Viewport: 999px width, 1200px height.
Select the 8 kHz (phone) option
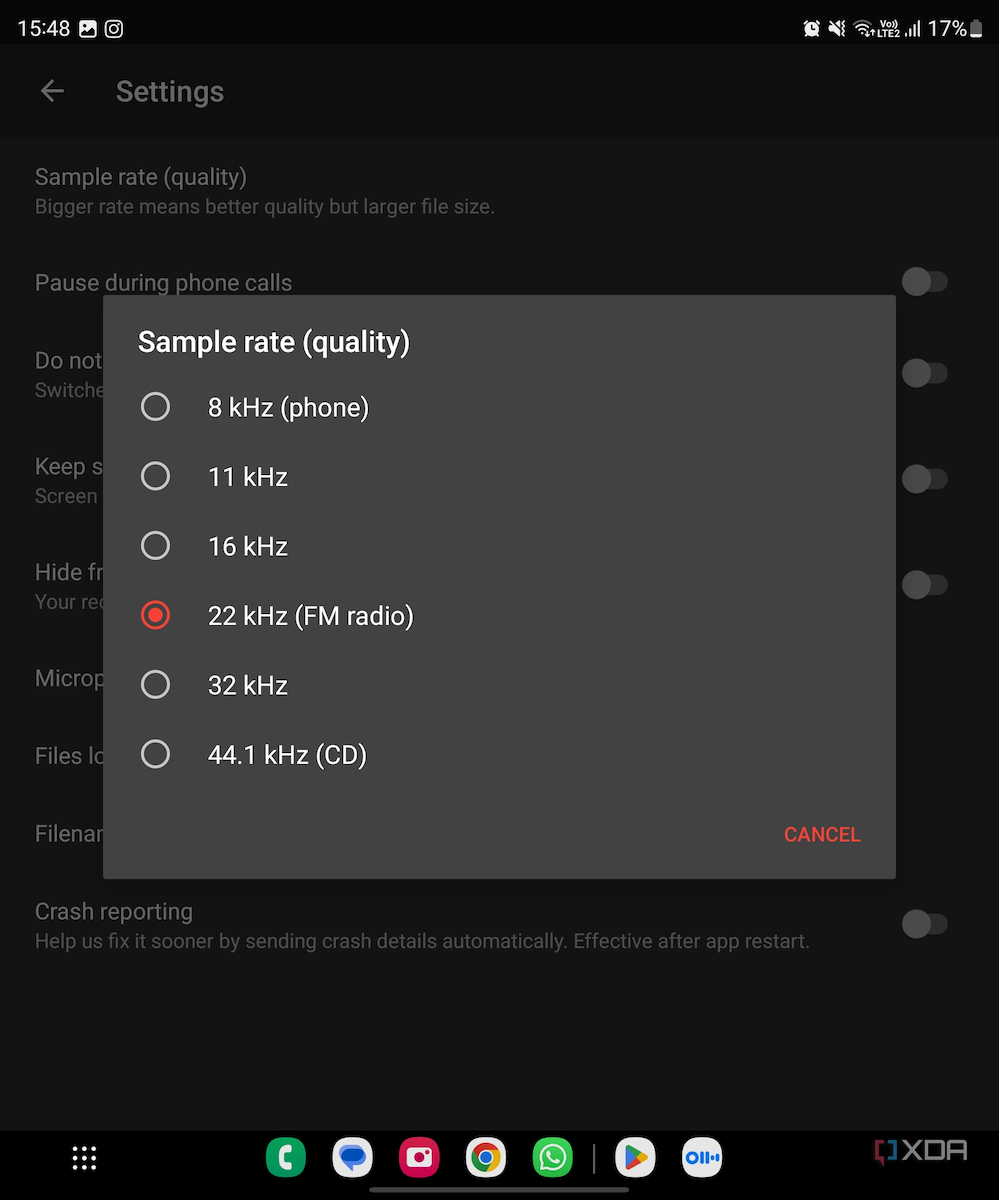156,407
